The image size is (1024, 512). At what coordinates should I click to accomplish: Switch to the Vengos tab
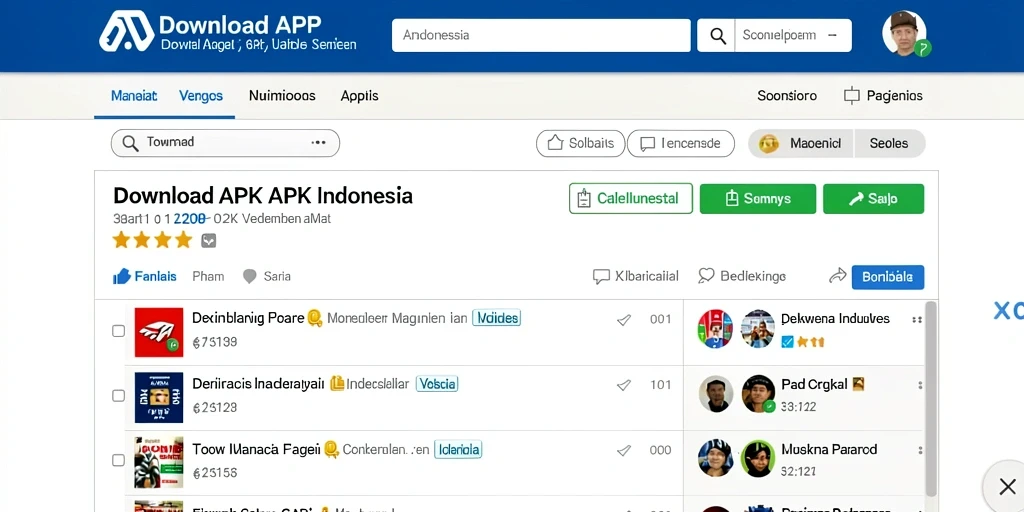(200, 96)
